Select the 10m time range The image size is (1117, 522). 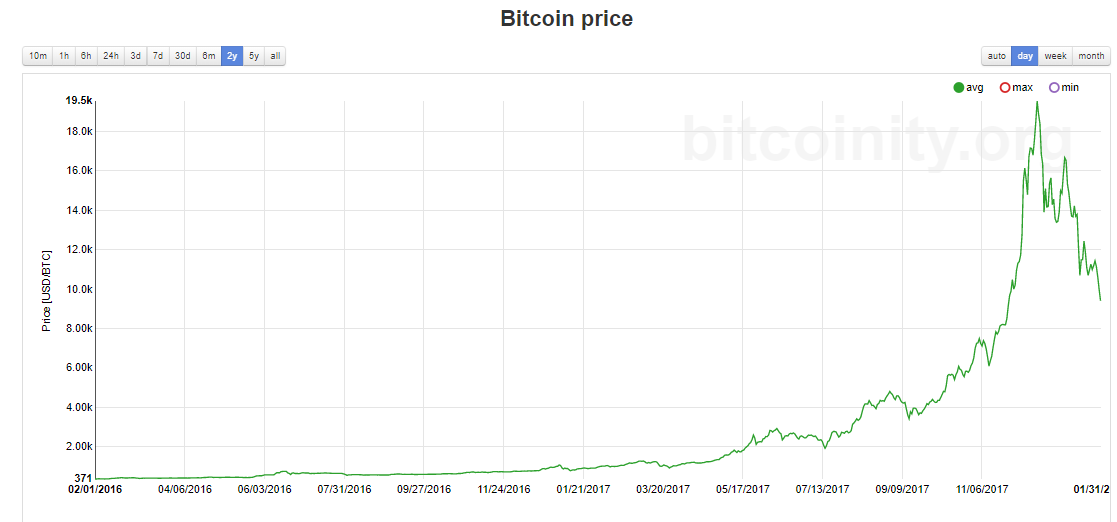coord(38,56)
